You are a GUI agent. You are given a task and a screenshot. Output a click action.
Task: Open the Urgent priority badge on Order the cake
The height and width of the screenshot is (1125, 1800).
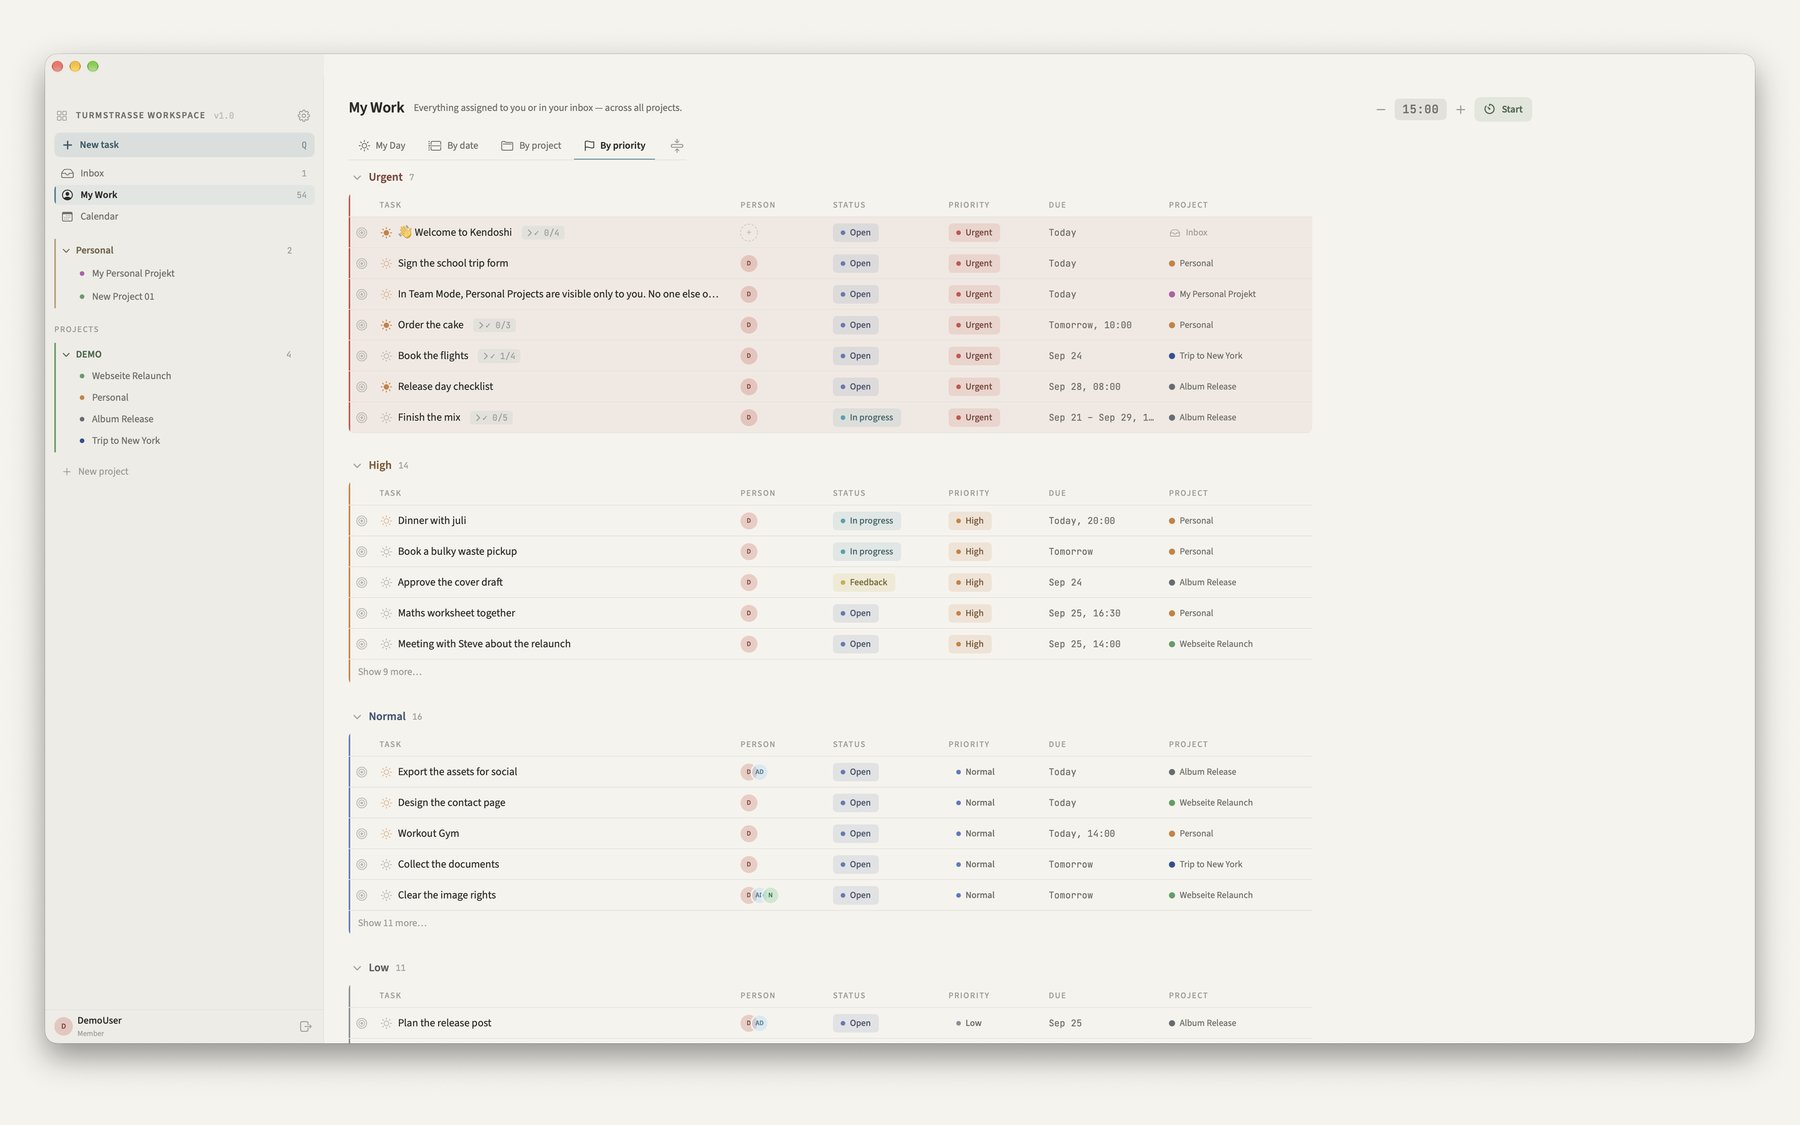pos(973,325)
